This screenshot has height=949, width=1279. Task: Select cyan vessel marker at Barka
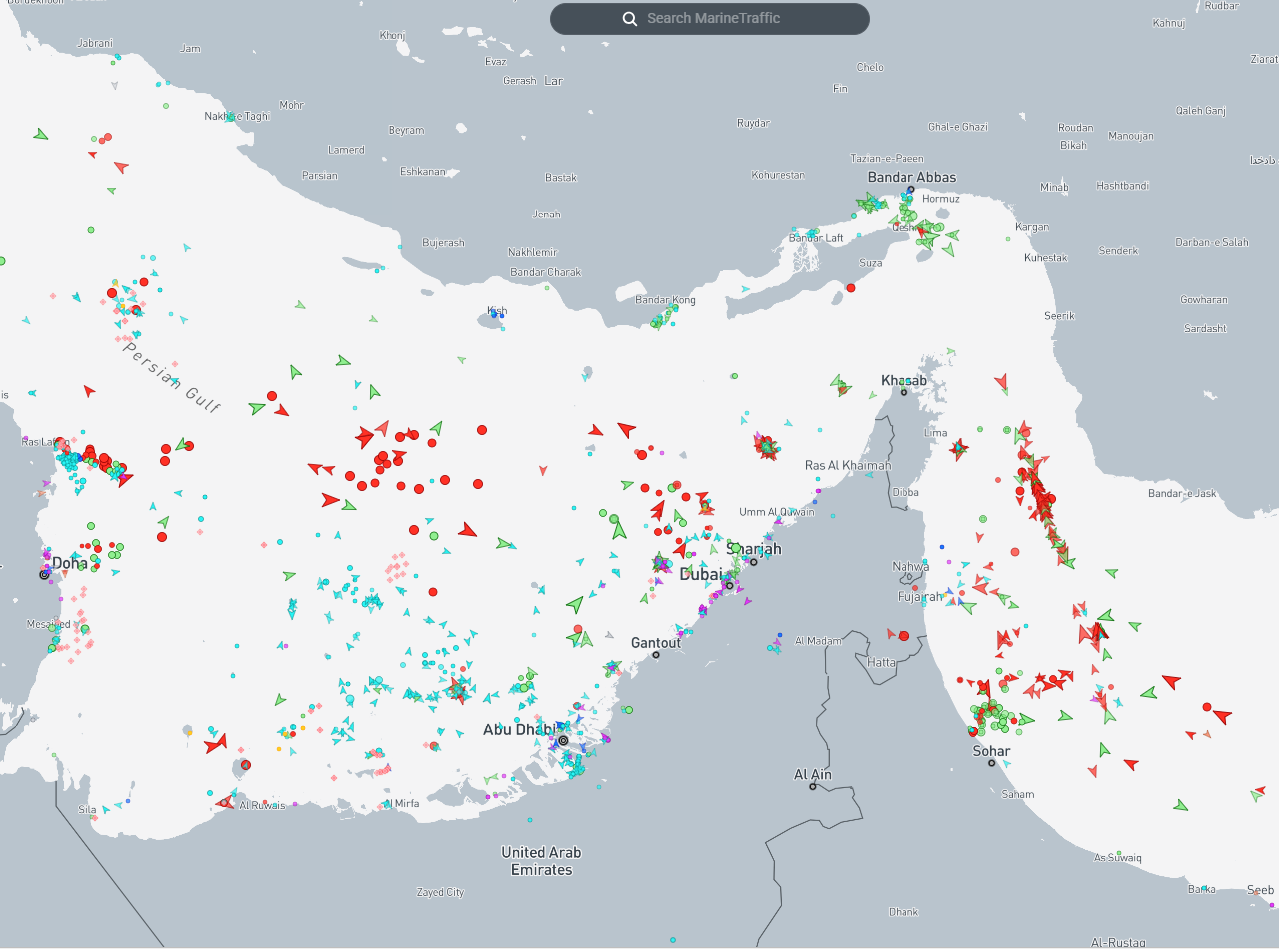[1204, 888]
